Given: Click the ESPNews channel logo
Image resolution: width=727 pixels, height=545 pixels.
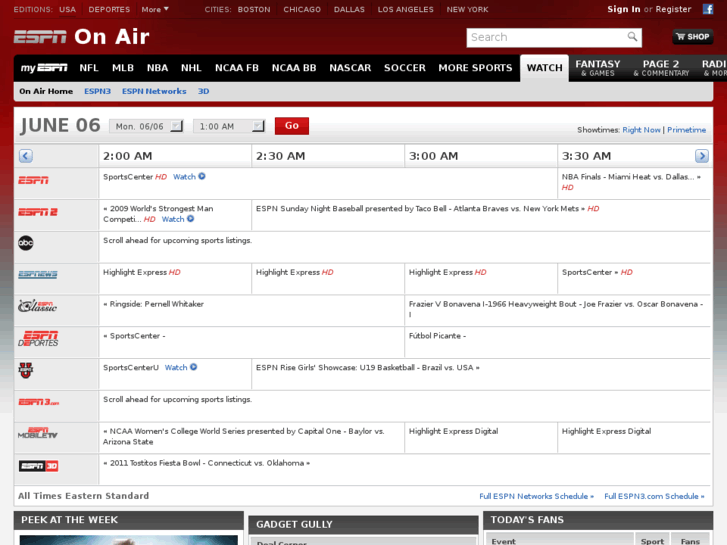Looking at the screenshot, I should [37, 274].
